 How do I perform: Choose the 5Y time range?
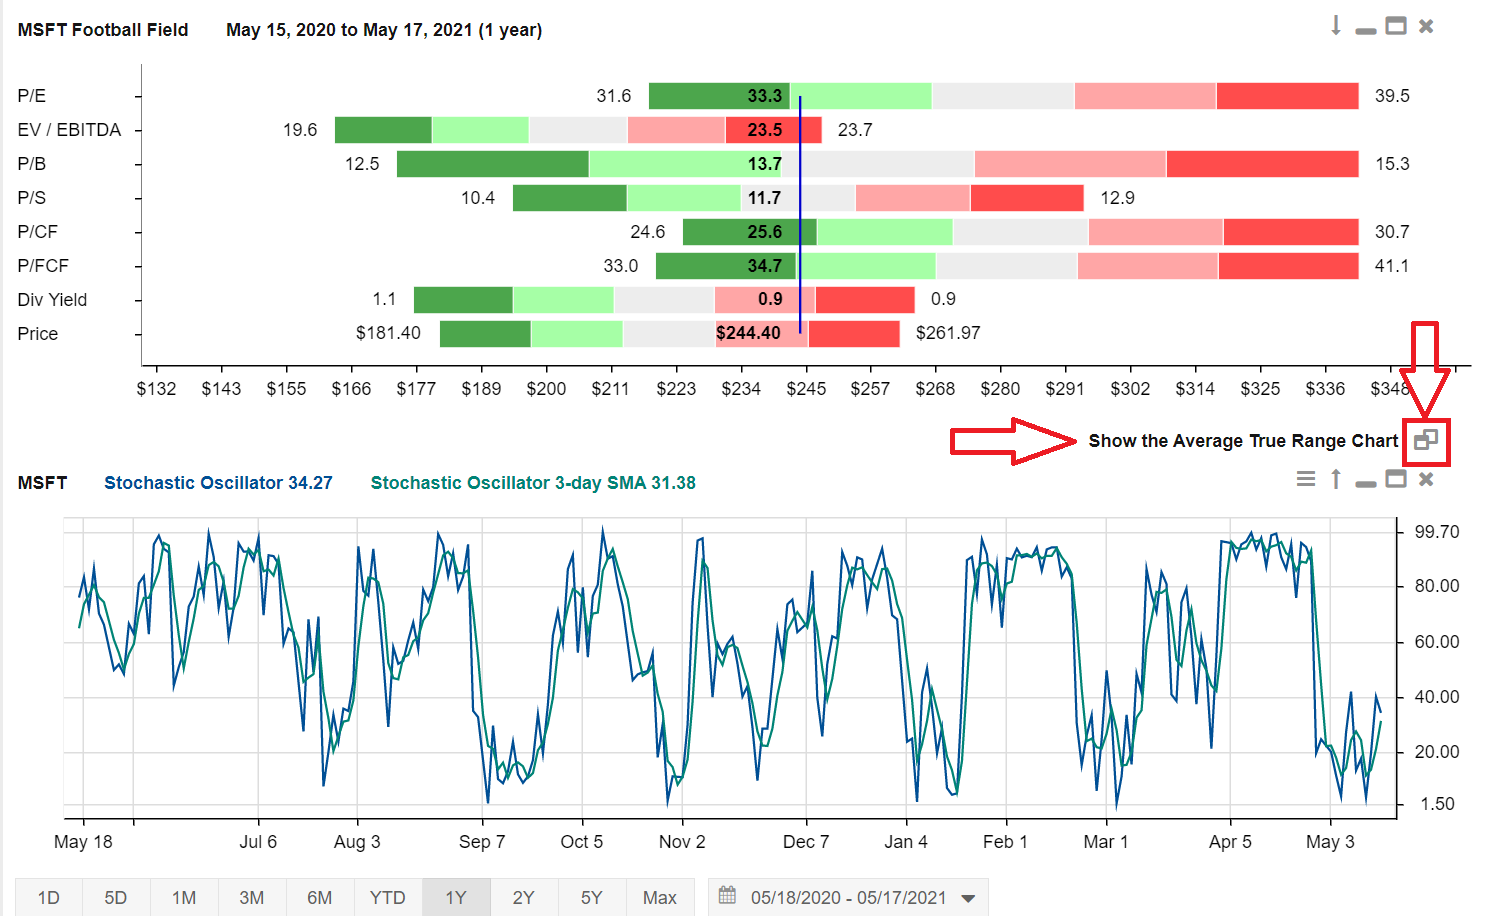tap(591, 898)
